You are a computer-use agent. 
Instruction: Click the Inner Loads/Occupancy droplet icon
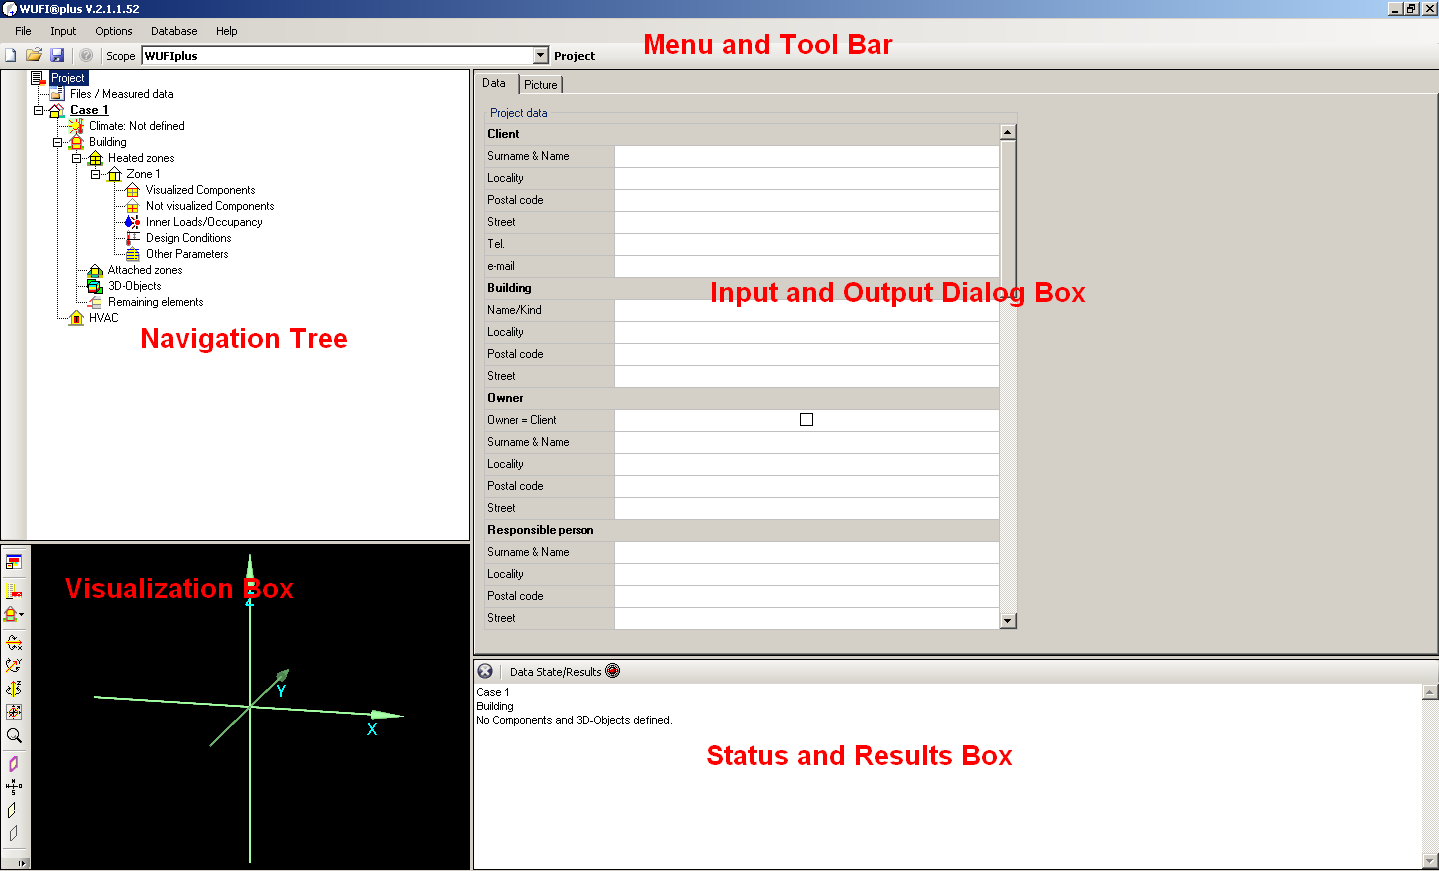click(x=132, y=222)
